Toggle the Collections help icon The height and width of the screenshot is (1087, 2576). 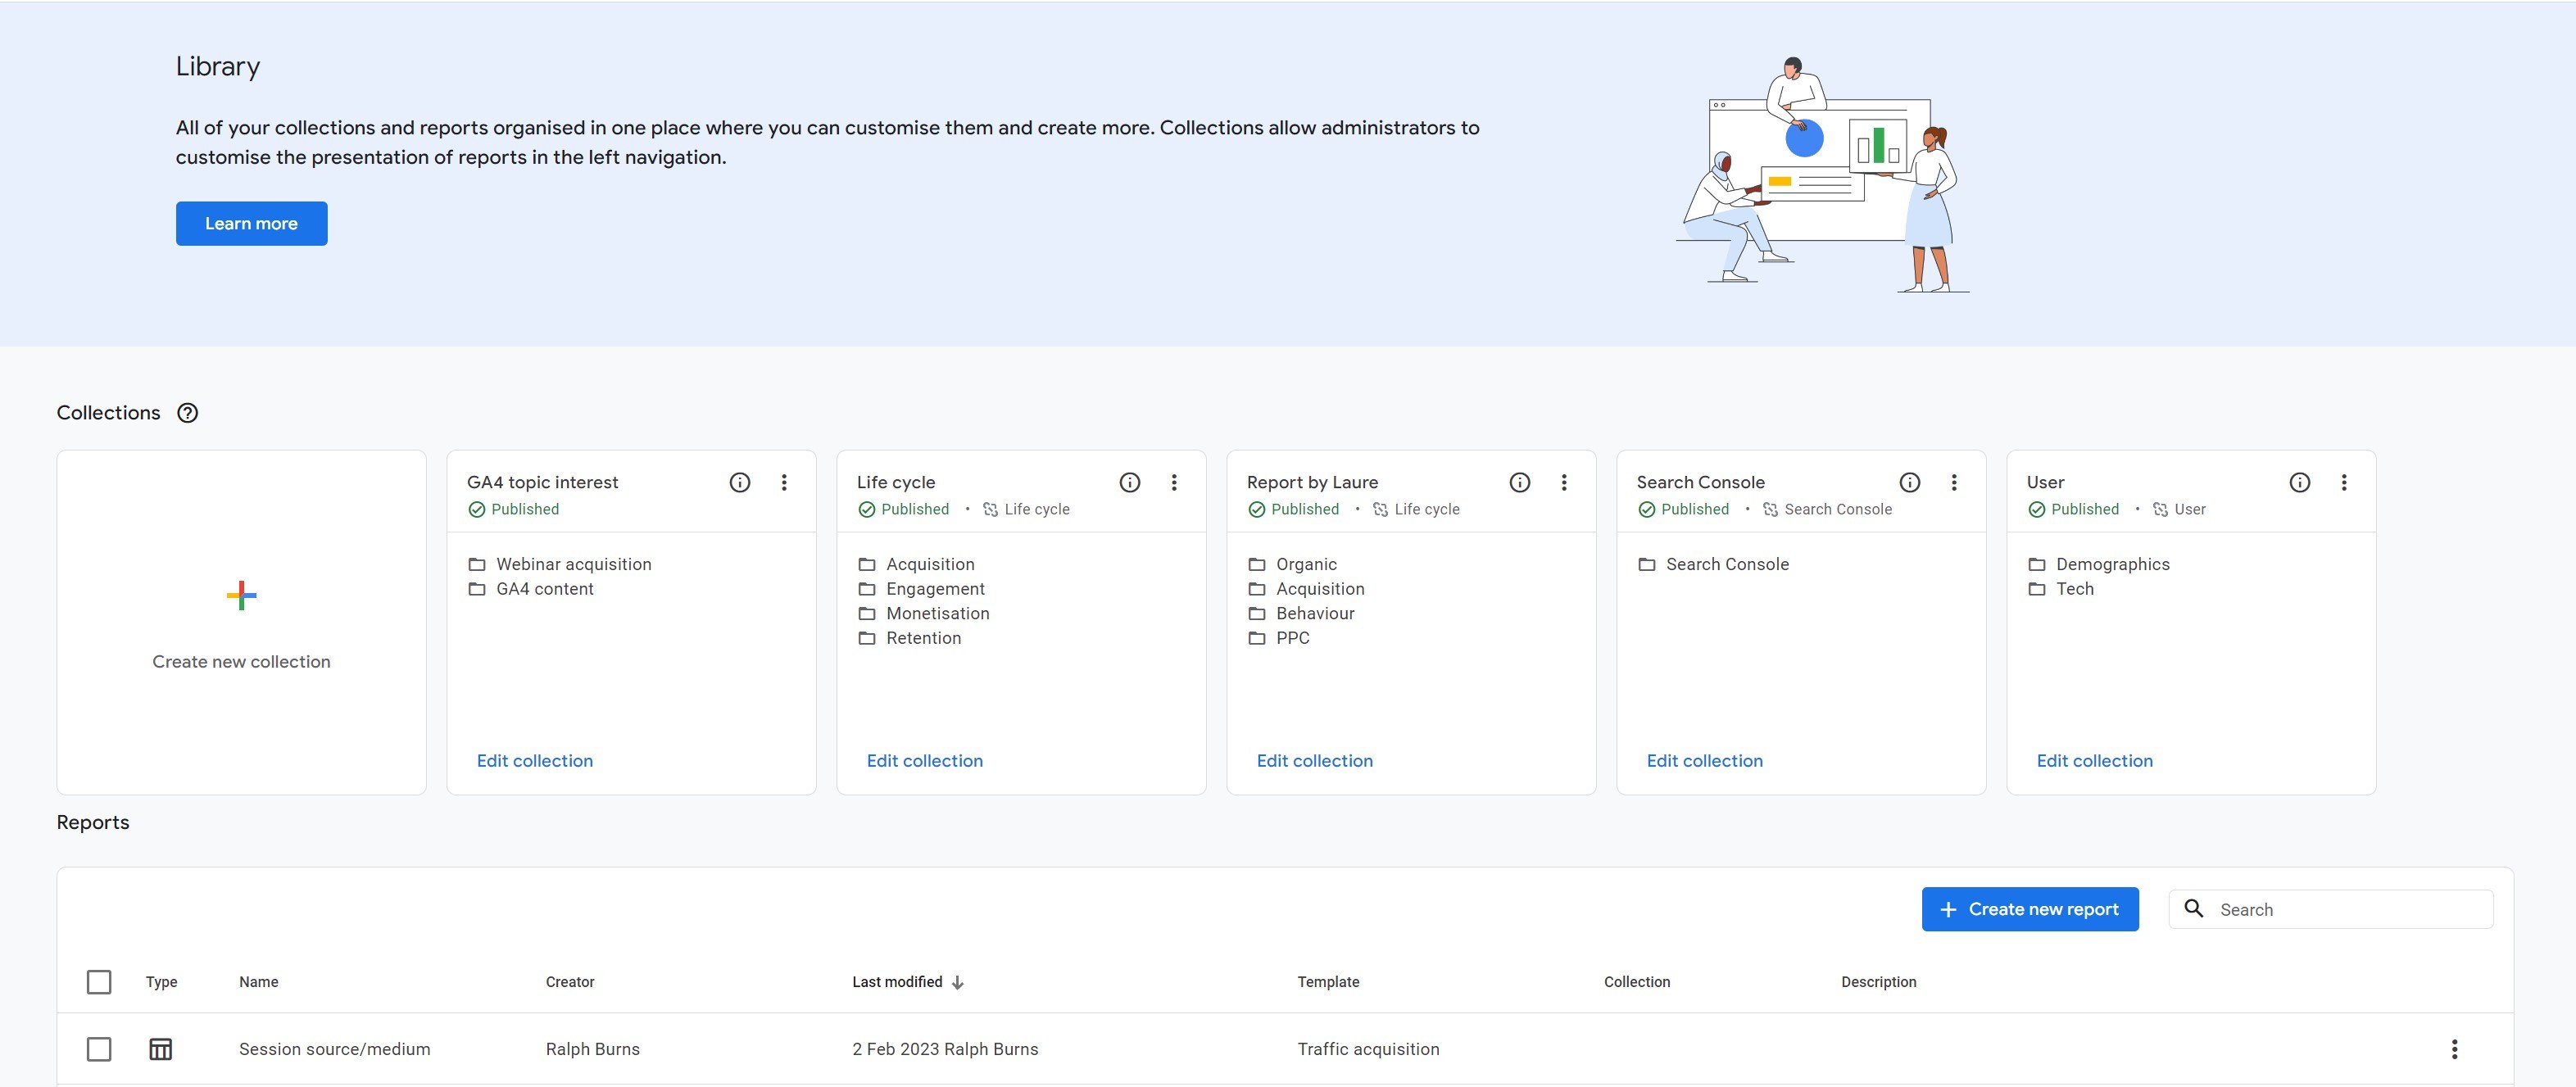coord(186,412)
